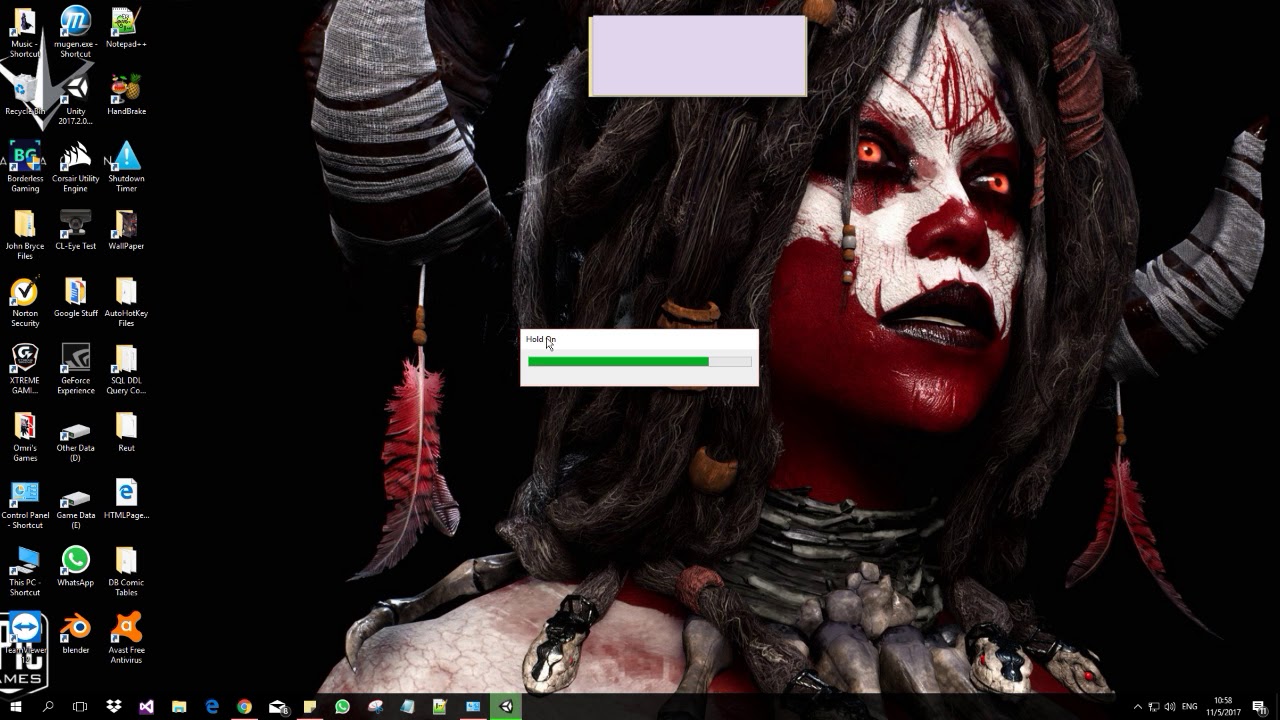Open the Reut folder icon
This screenshot has height=720, width=1280.
(126, 432)
